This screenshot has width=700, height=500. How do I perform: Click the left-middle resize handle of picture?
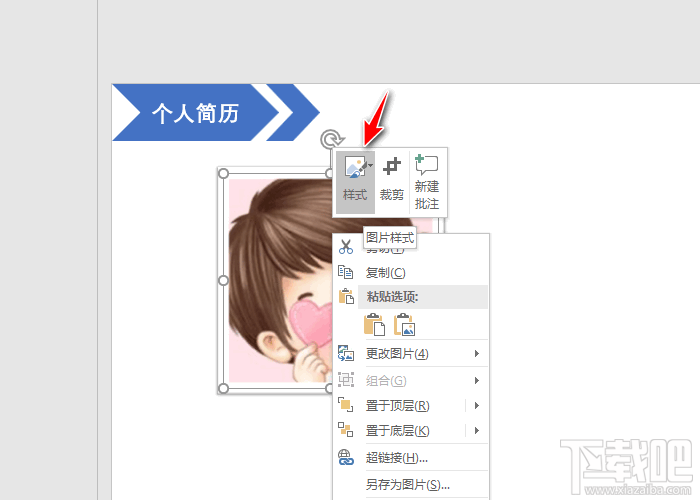(224, 280)
